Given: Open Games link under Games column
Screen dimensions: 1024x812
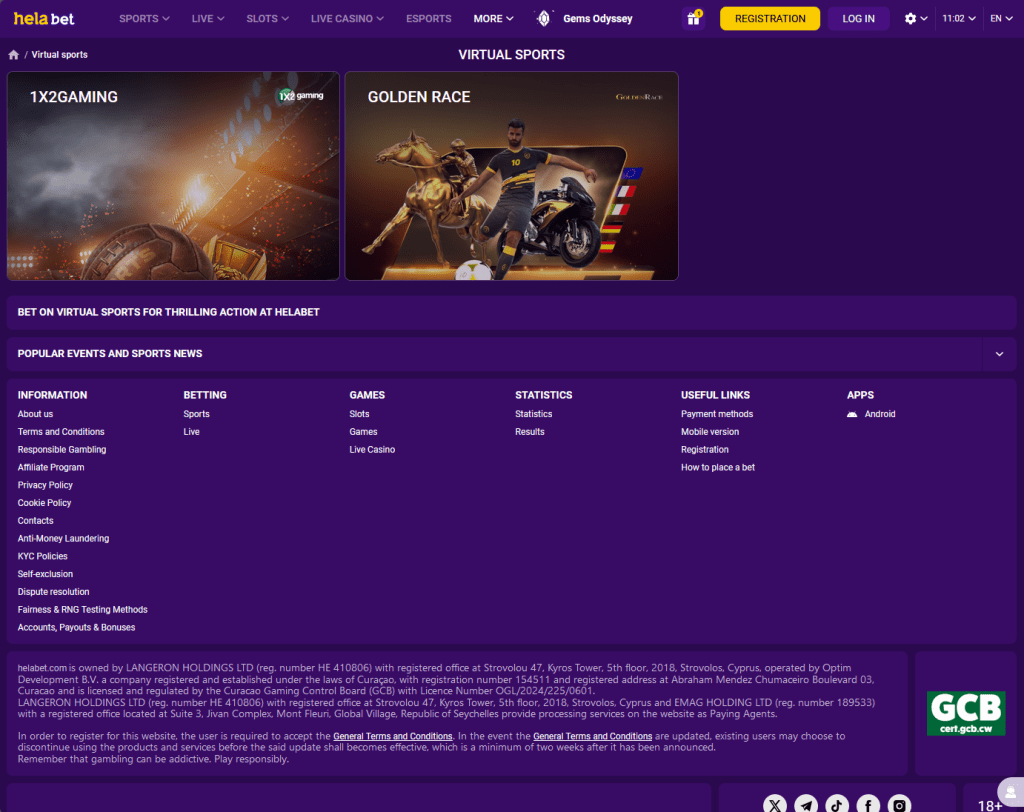Looking at the screenshot, I should pyautogui.click(x=363, y=432).
